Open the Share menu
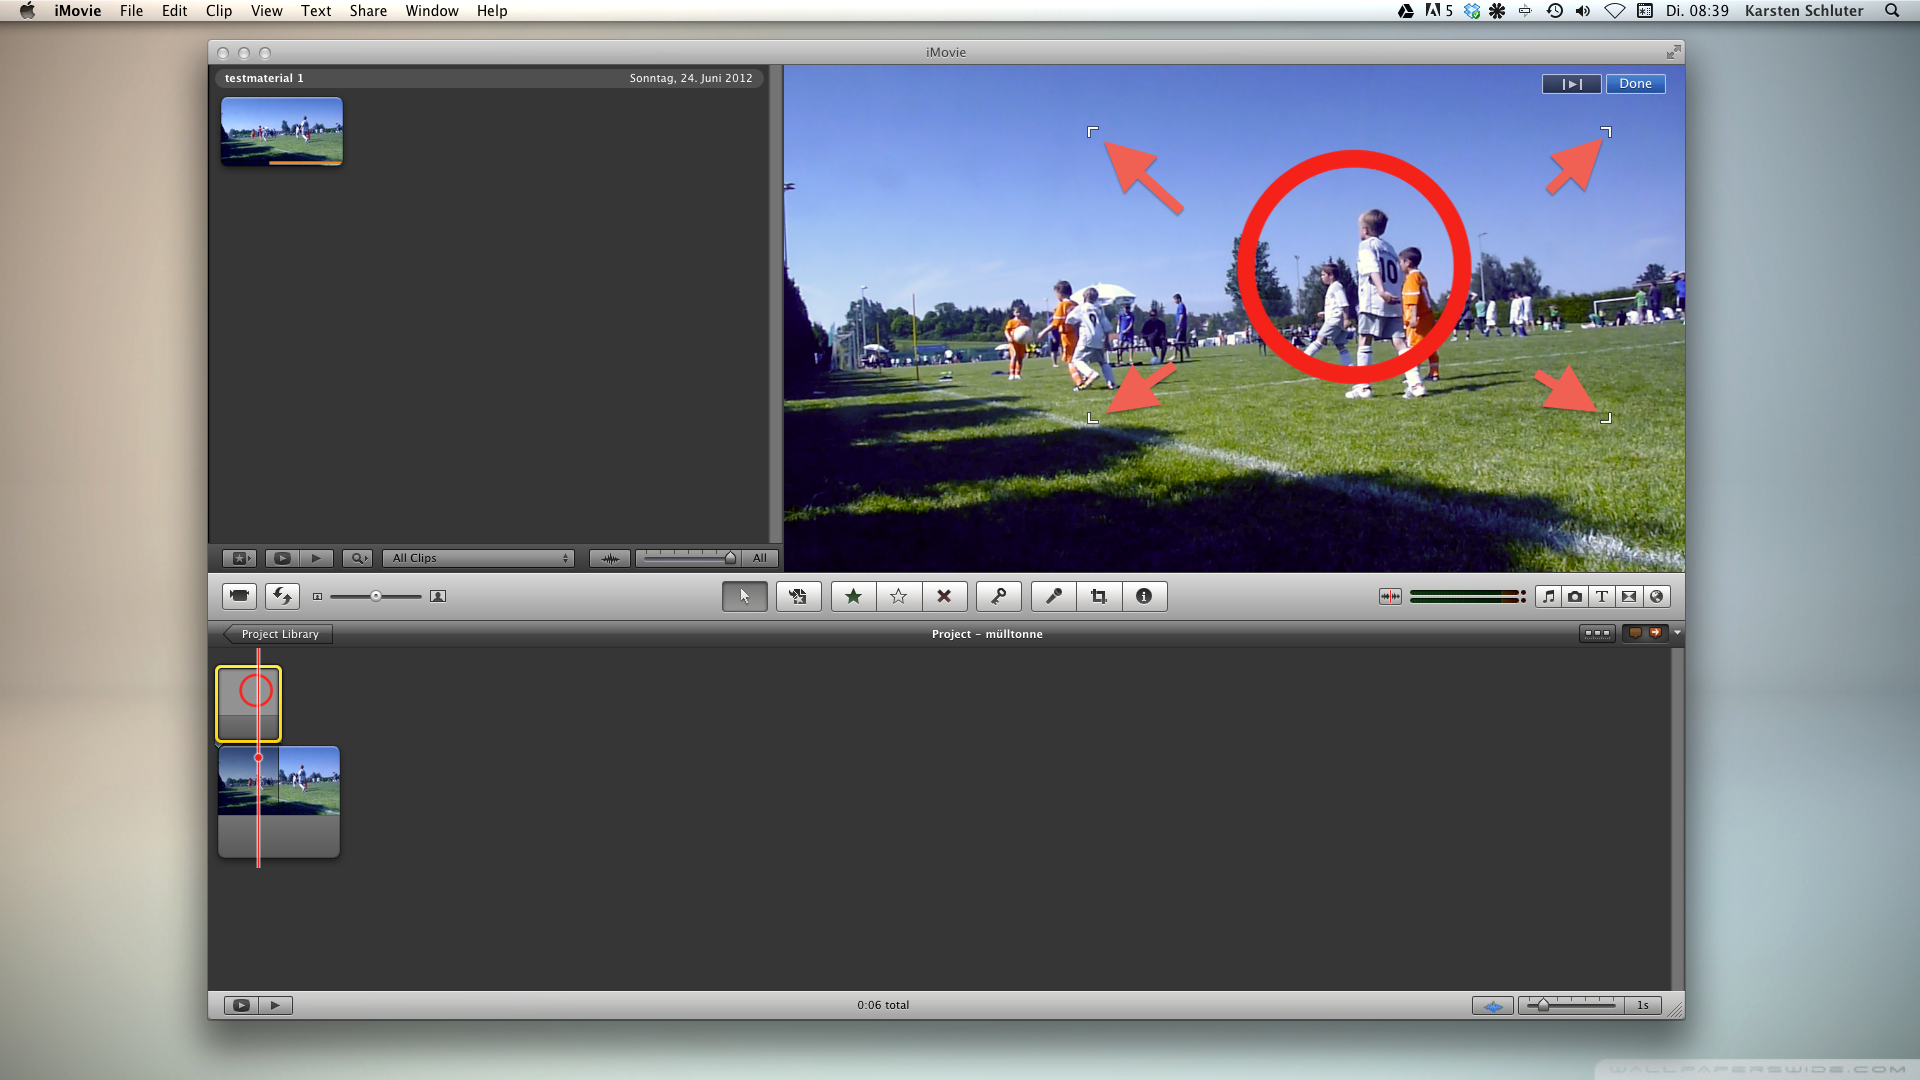 (x=367, y=11)
